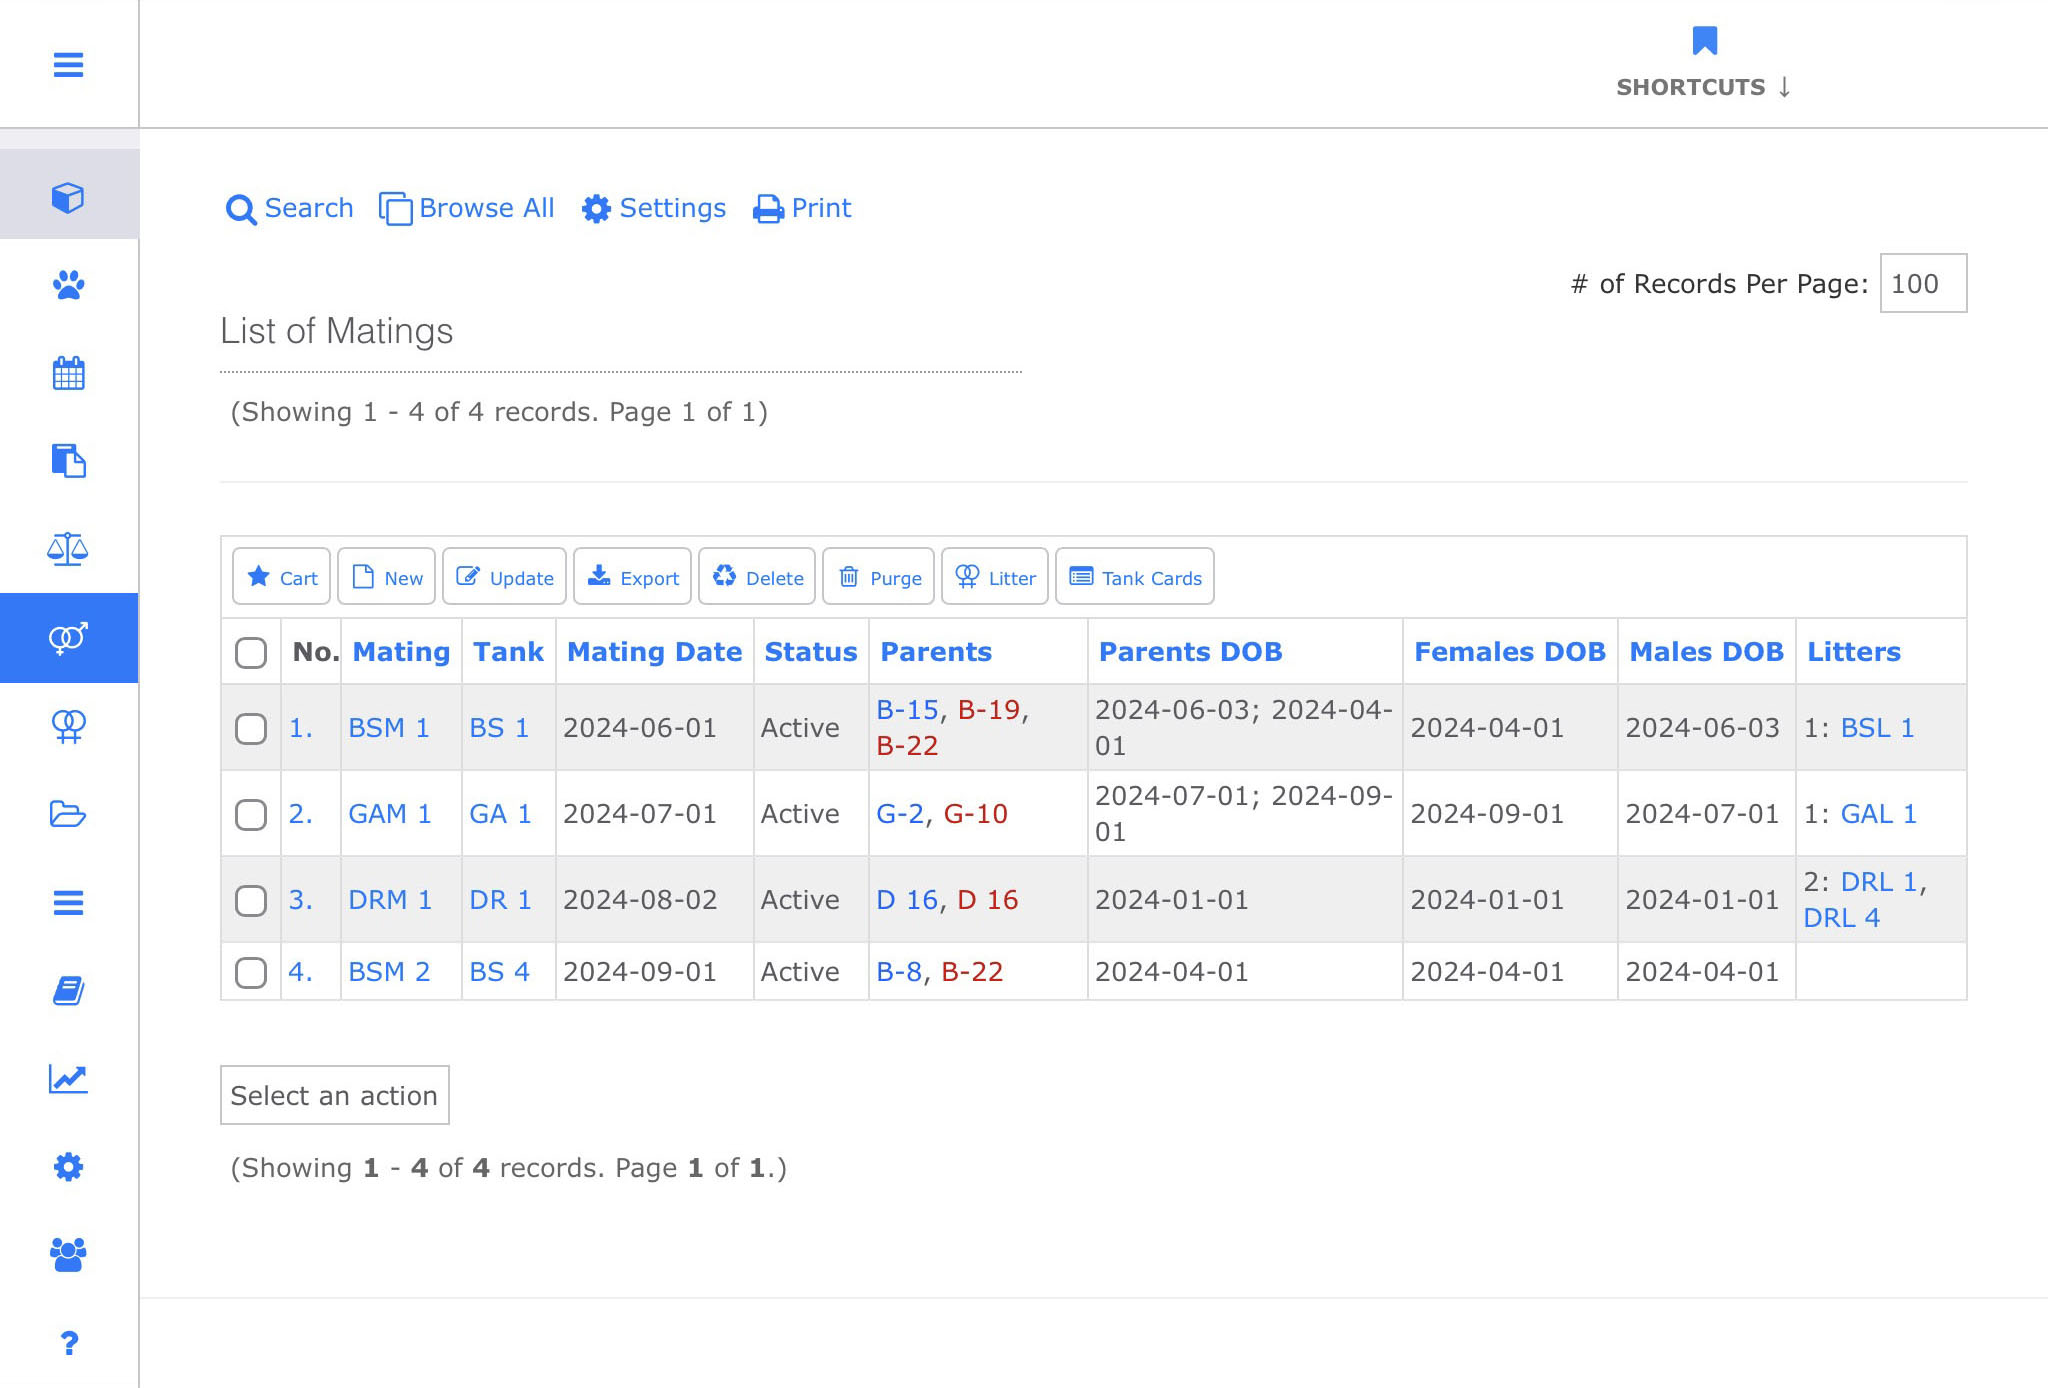Viewport: 2048px width, 1388px height.
Task: Open the list lines icon in sidebar
Action: [x=68, y=903]
